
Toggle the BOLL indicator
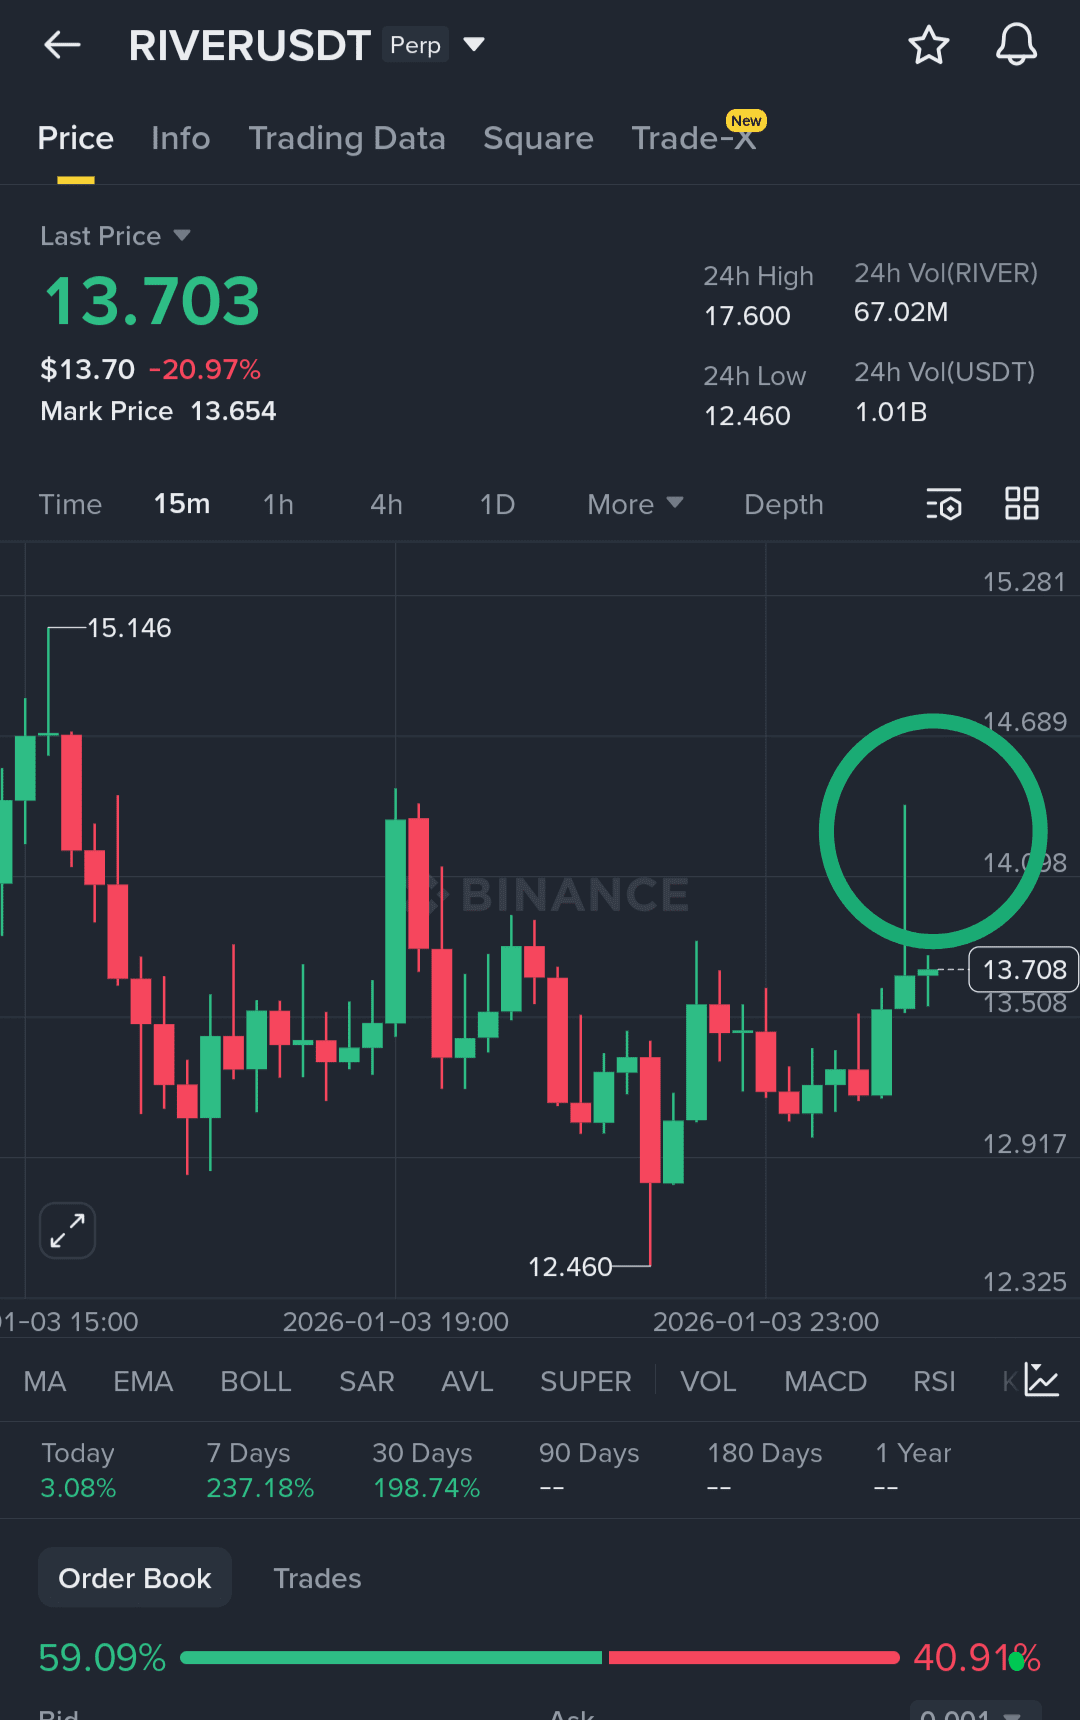coord(256,1381)
